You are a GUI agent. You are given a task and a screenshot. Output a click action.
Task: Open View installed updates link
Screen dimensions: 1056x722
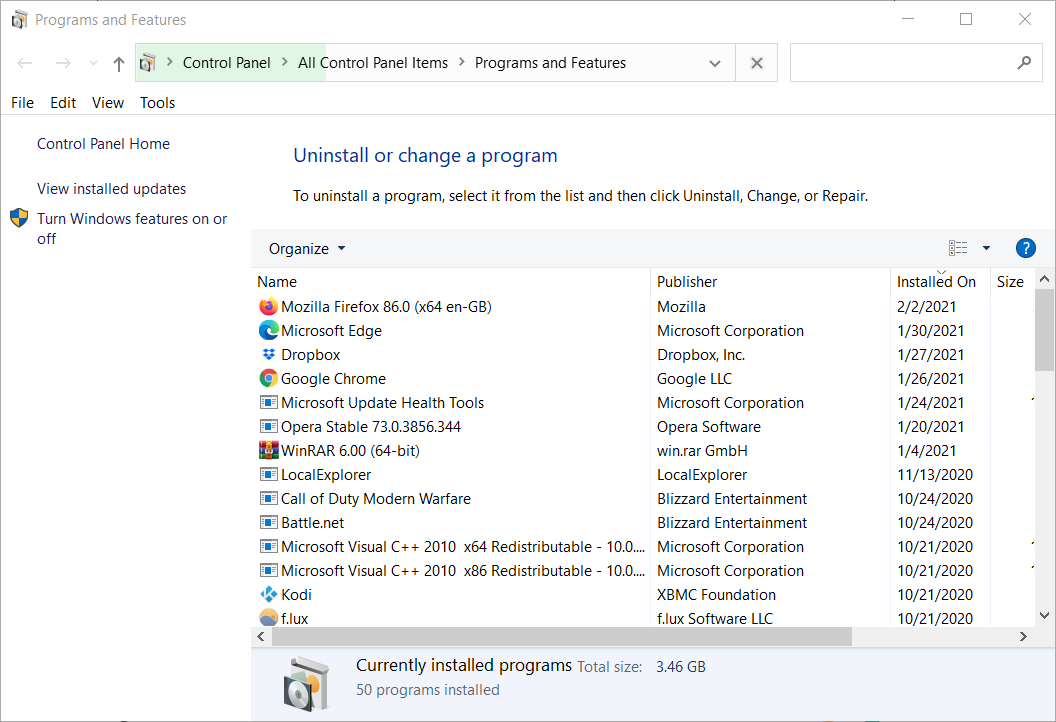tap(111, 189)
